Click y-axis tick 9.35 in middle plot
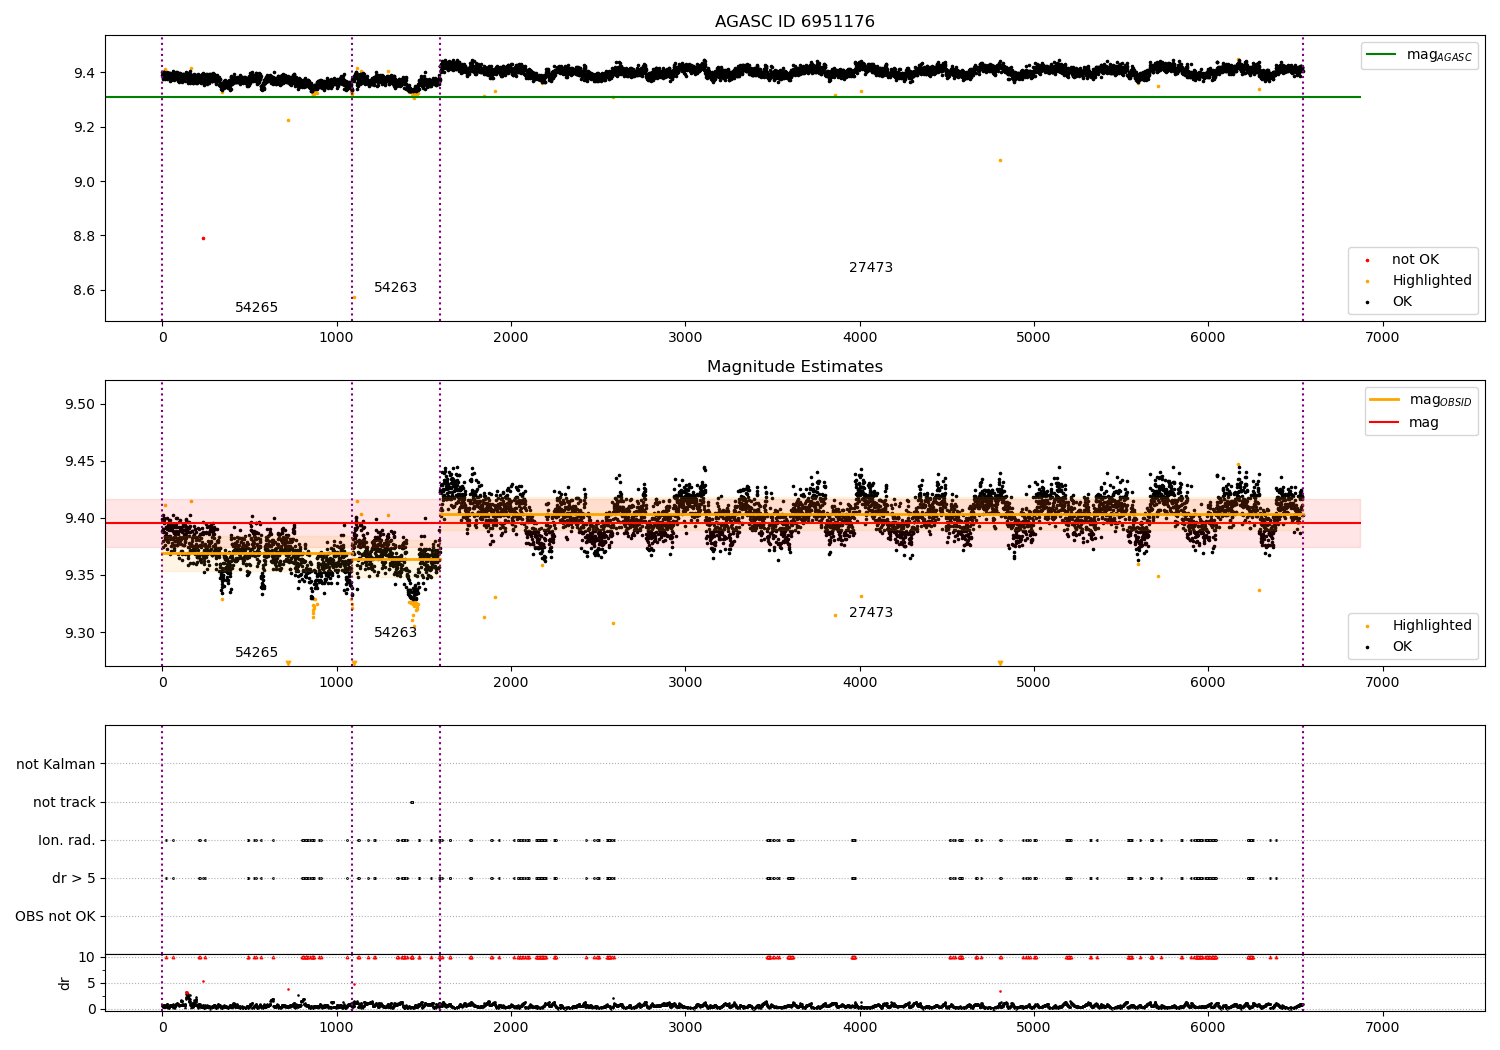The image size is (1500, 1050). coord(81,576)
